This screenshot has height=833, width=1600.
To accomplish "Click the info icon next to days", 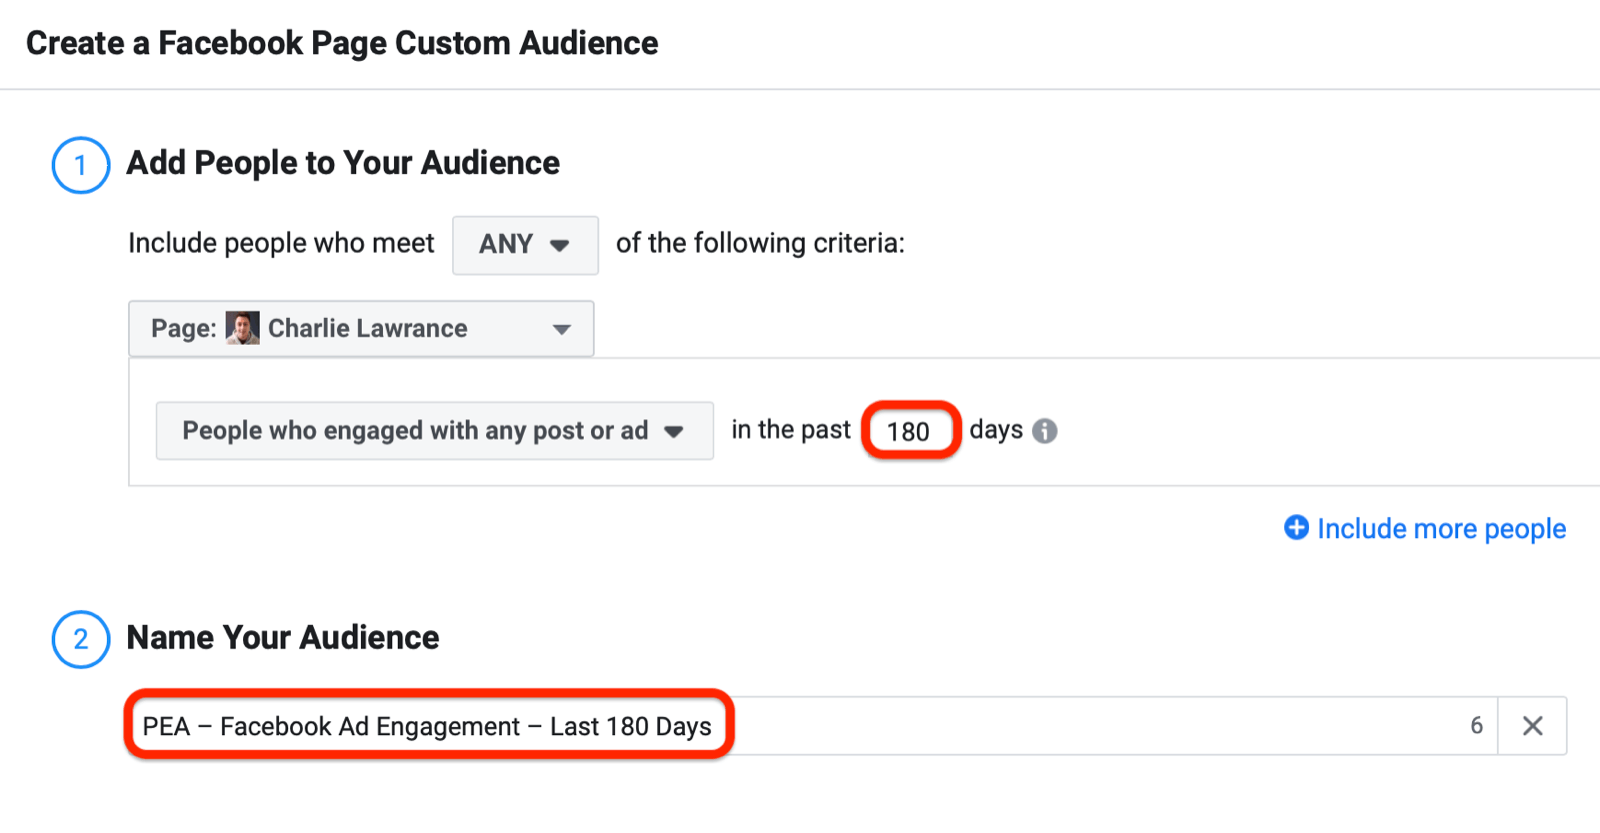I will point(1044,431).
